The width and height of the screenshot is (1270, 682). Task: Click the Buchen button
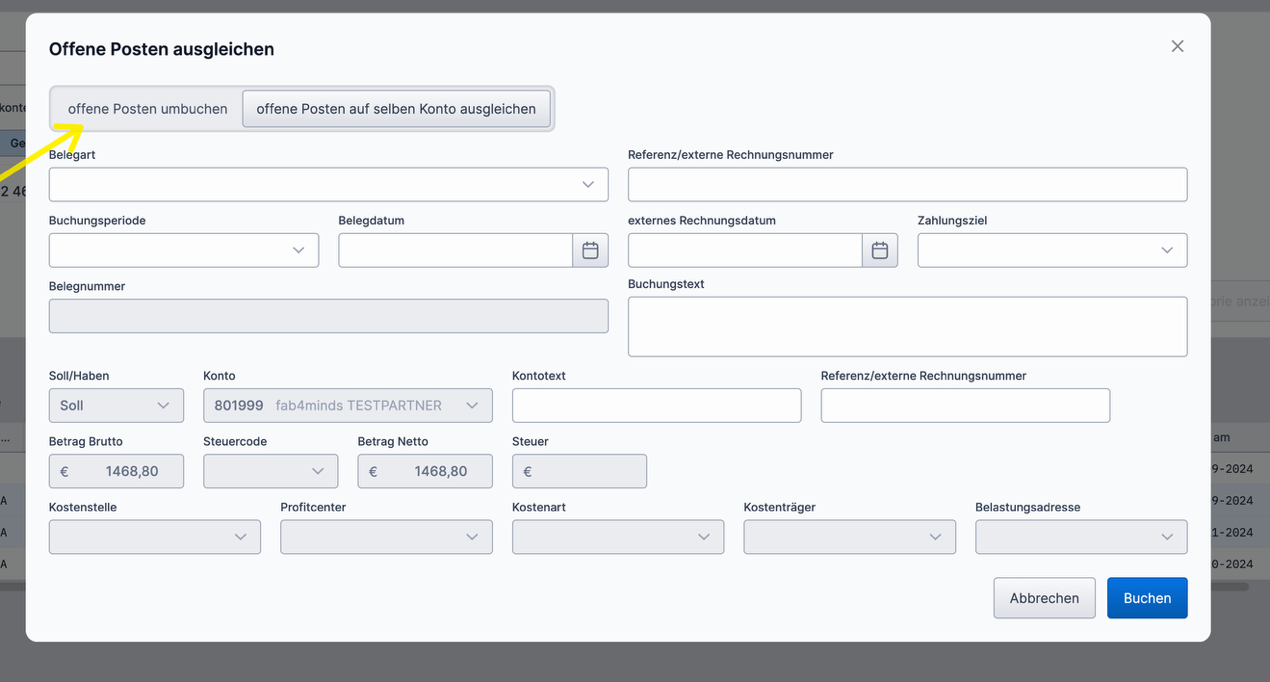click(1147, 597)
